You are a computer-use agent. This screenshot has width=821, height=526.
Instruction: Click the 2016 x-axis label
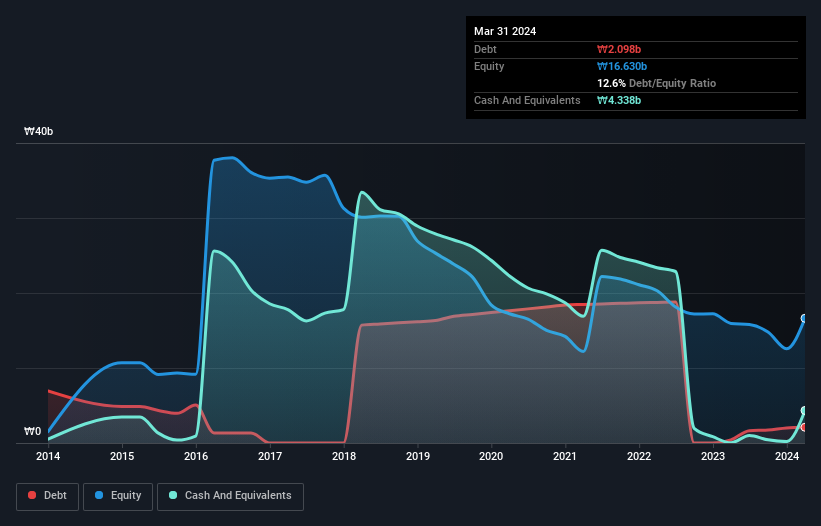196,456
